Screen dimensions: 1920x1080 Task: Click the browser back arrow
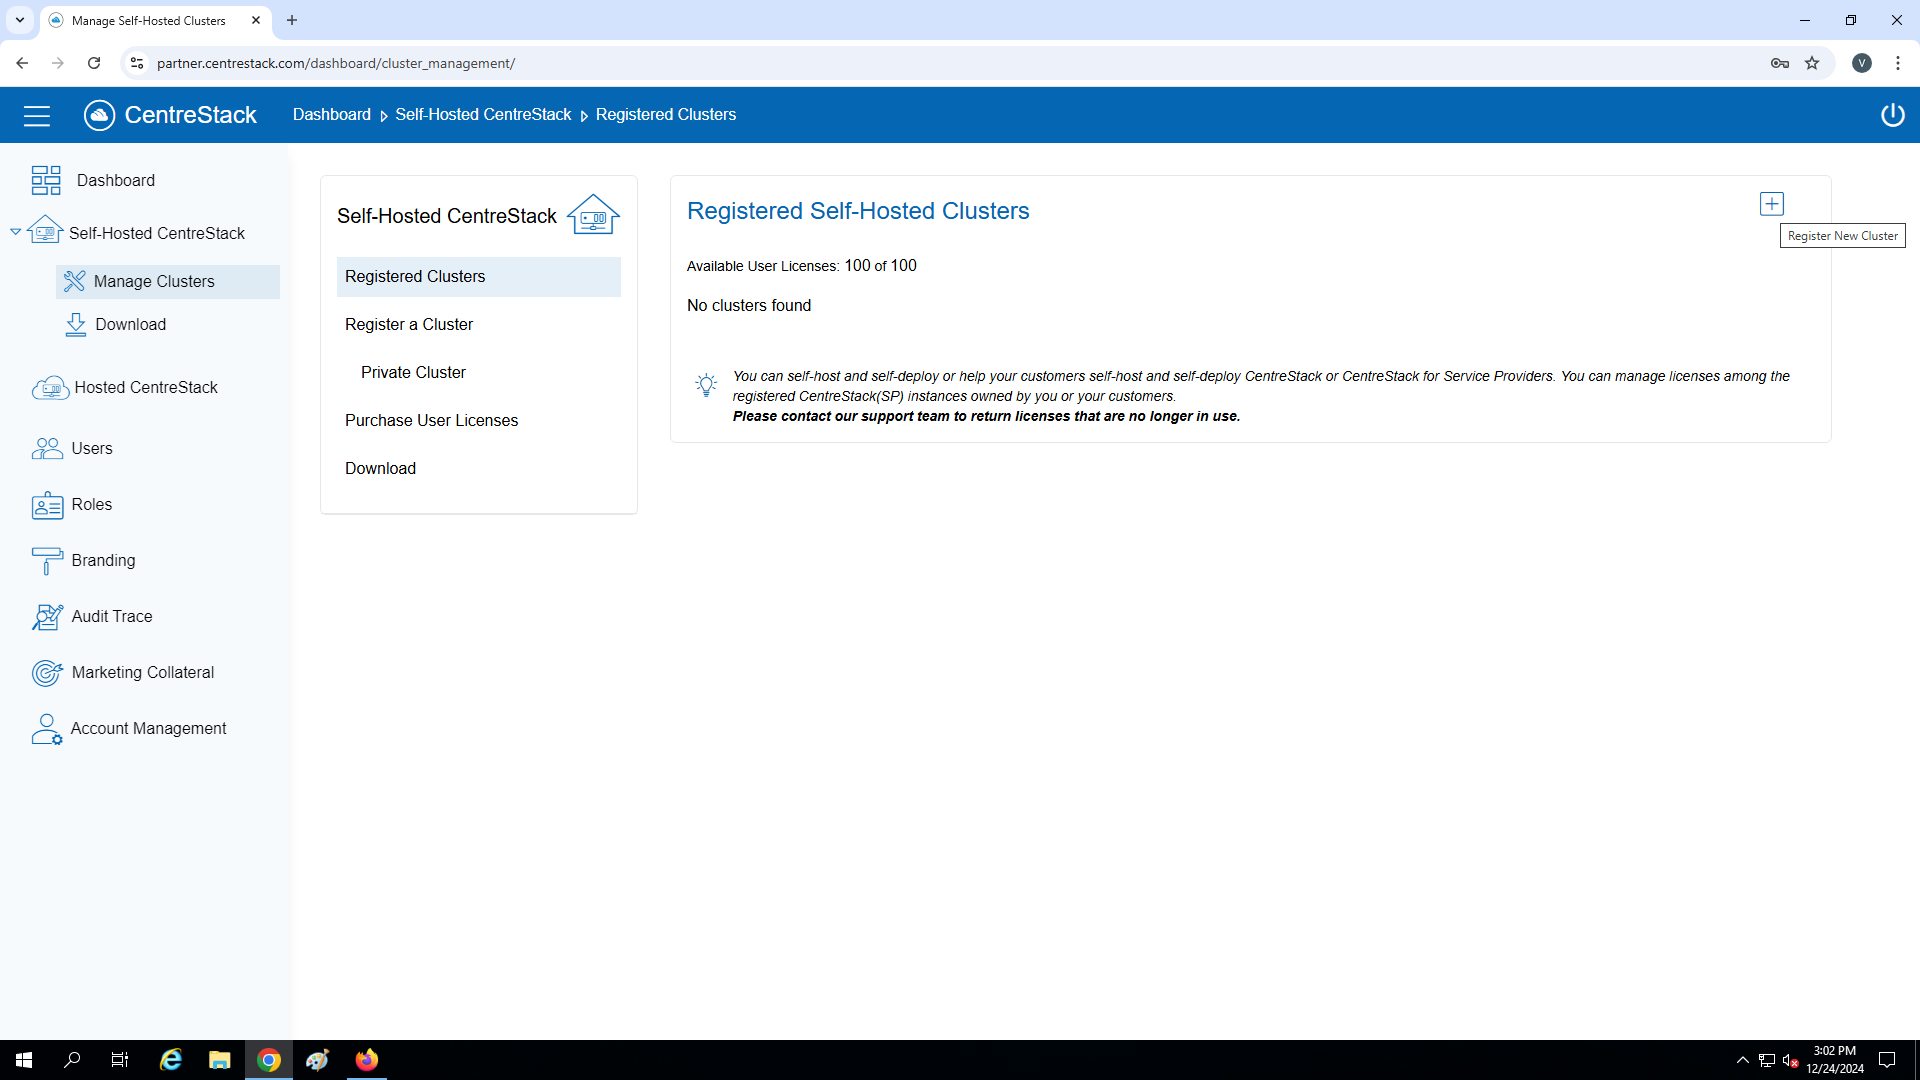coord(22,63)
